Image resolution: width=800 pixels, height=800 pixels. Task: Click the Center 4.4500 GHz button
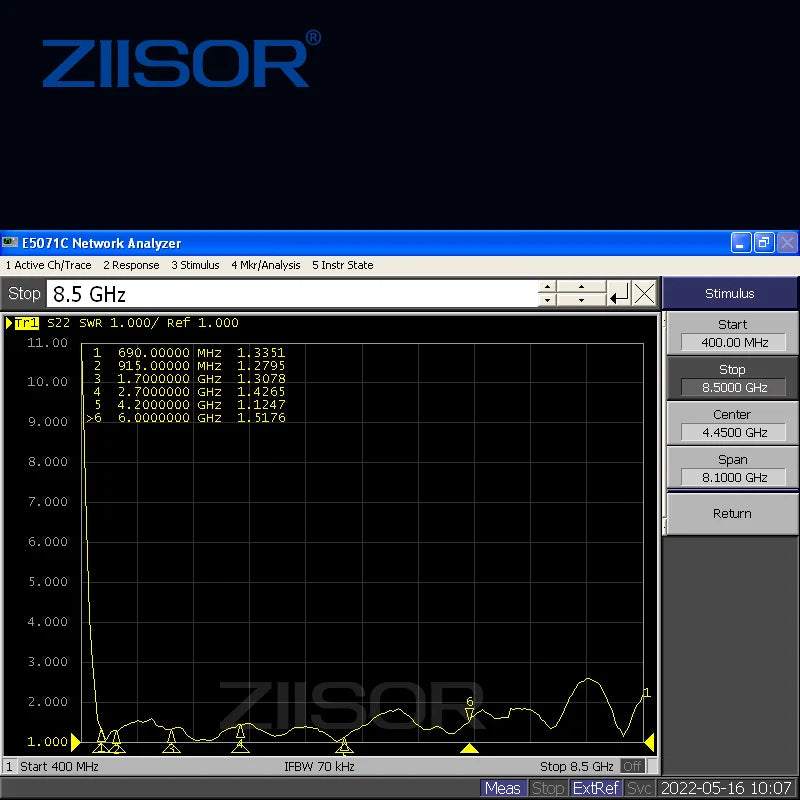[731, 423]
